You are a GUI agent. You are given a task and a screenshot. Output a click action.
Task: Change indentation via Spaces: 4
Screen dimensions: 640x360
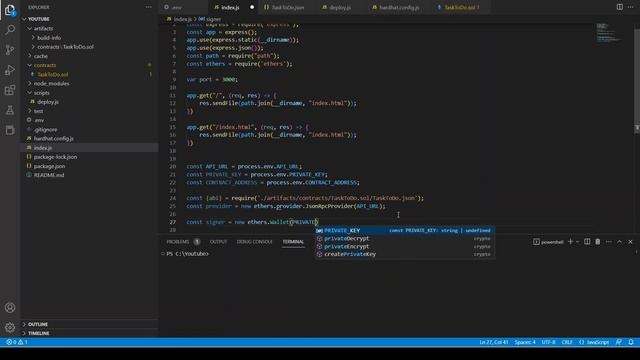pos(525,342)
